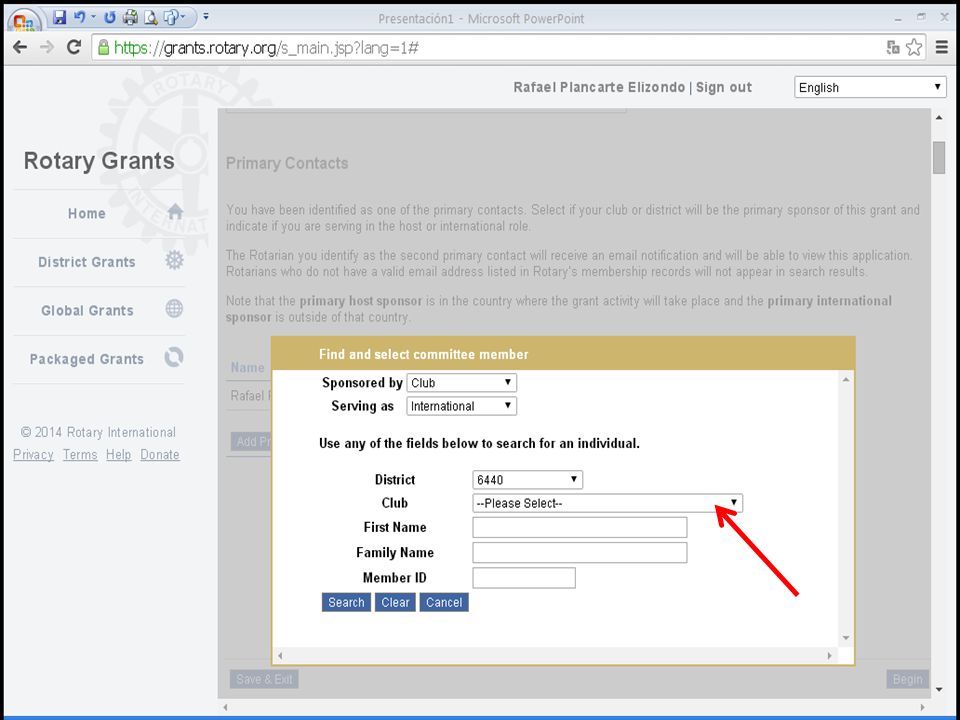Click dialog horizontal scroll left arrow
This screenshot has width=960, height=720.
click(280, 656)
